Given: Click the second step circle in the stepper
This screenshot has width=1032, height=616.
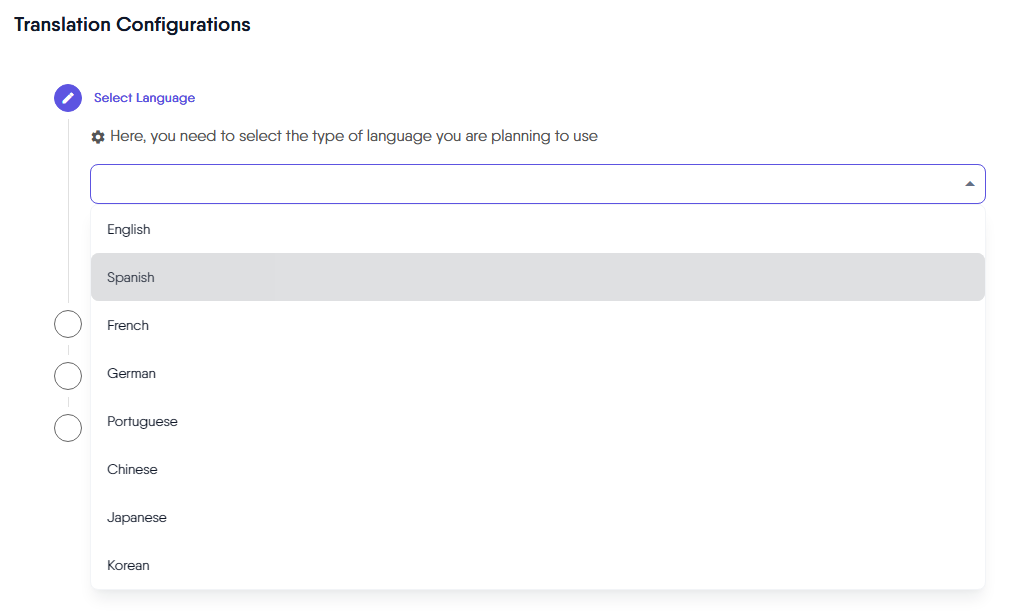Looking at the screenshot, I should pos(68,324).
